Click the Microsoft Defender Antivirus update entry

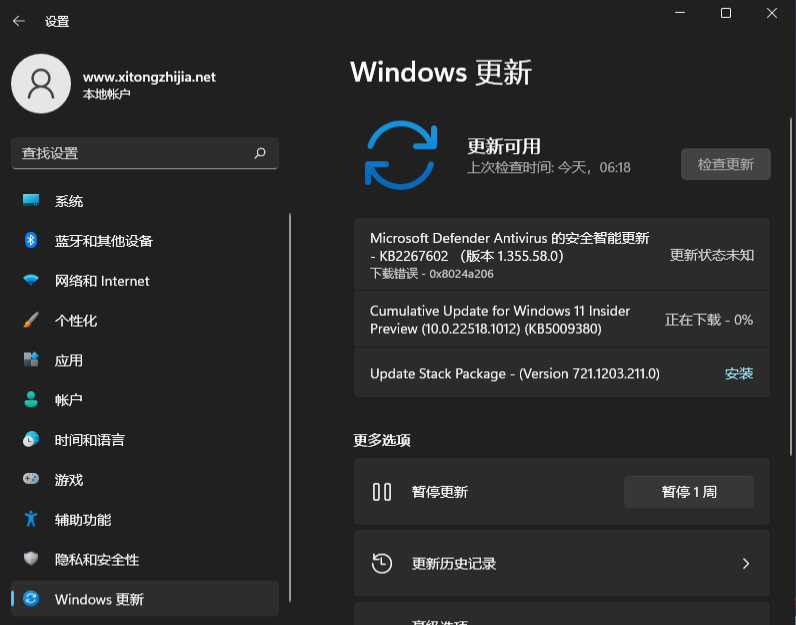pos(561,254)
